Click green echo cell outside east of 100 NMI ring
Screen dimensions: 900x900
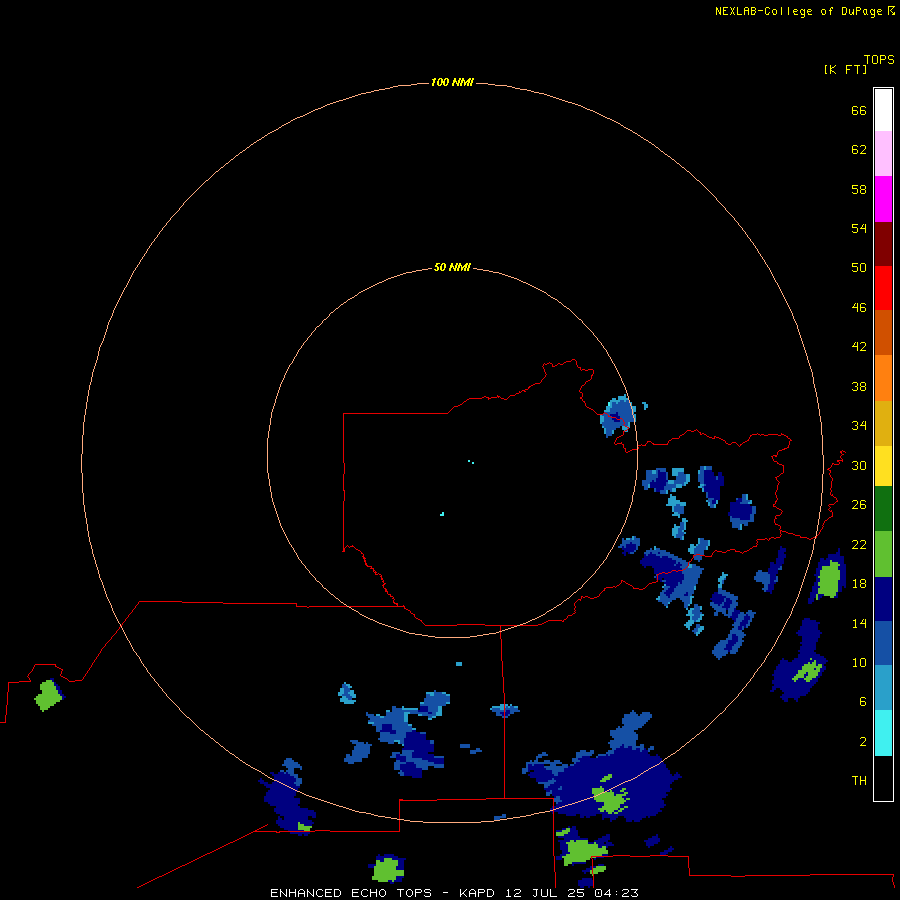click(x=828, y=580)
